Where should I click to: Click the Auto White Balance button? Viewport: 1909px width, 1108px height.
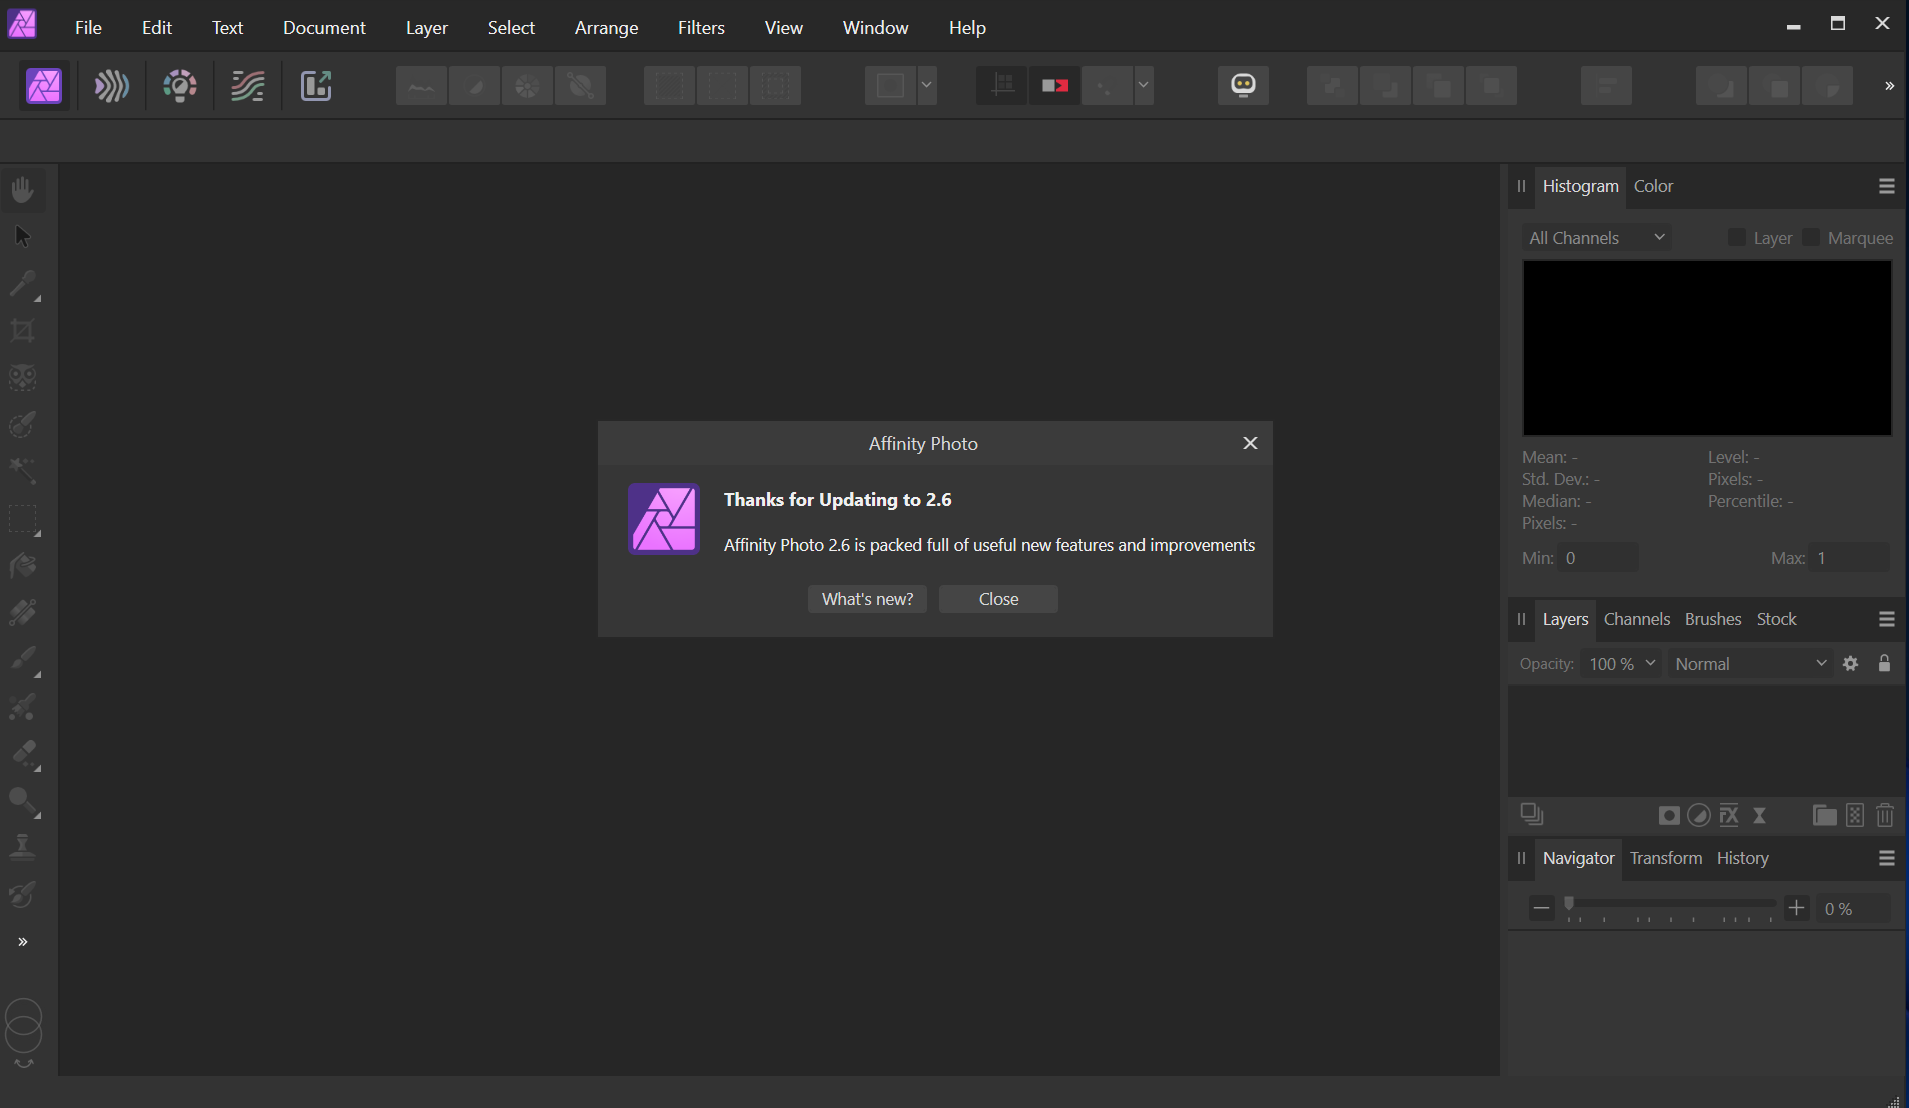point(581,86)
